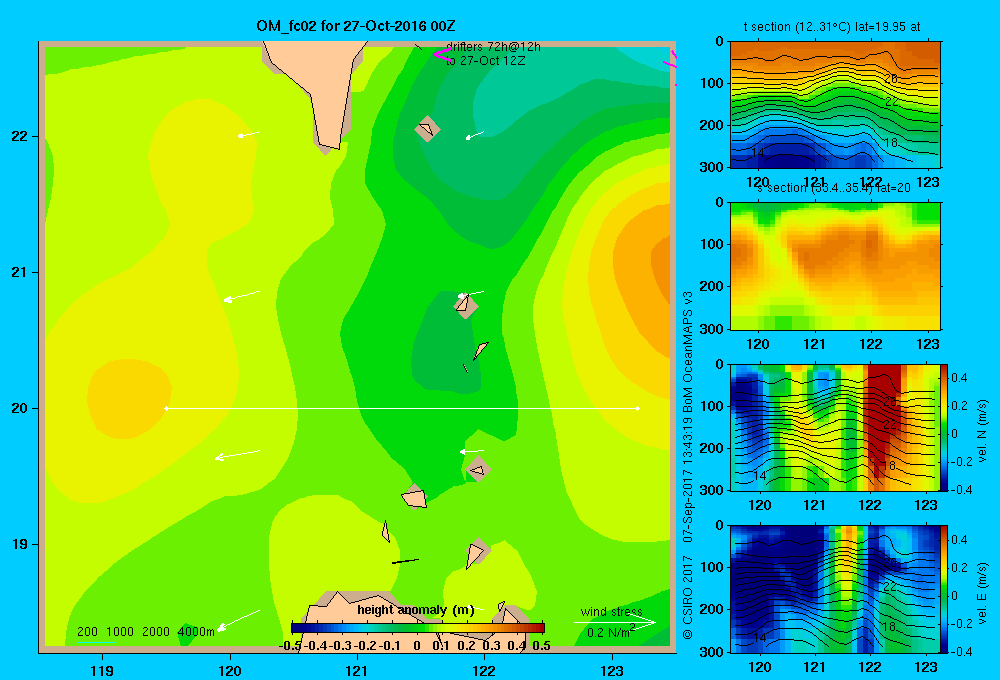Click the vertical 'CSIRO 2017 BoM OceanMAPS v3' credit text
1000x680 pixels.
[x=688, y=466]
